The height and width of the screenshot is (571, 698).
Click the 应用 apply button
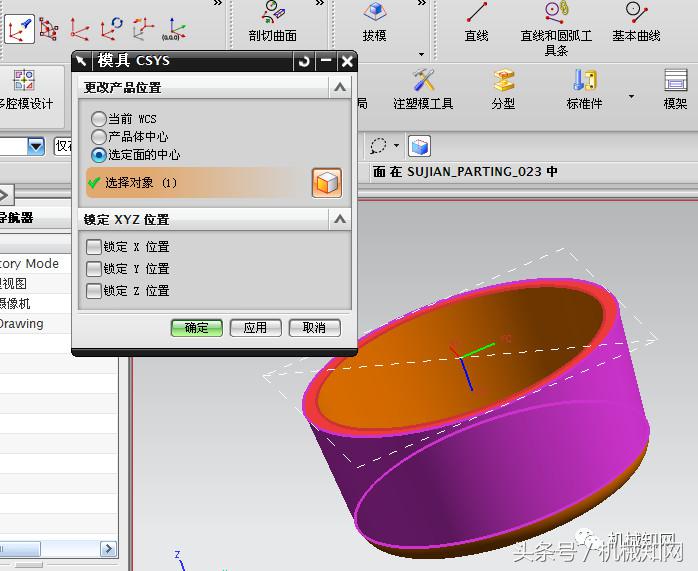(256, 328)
